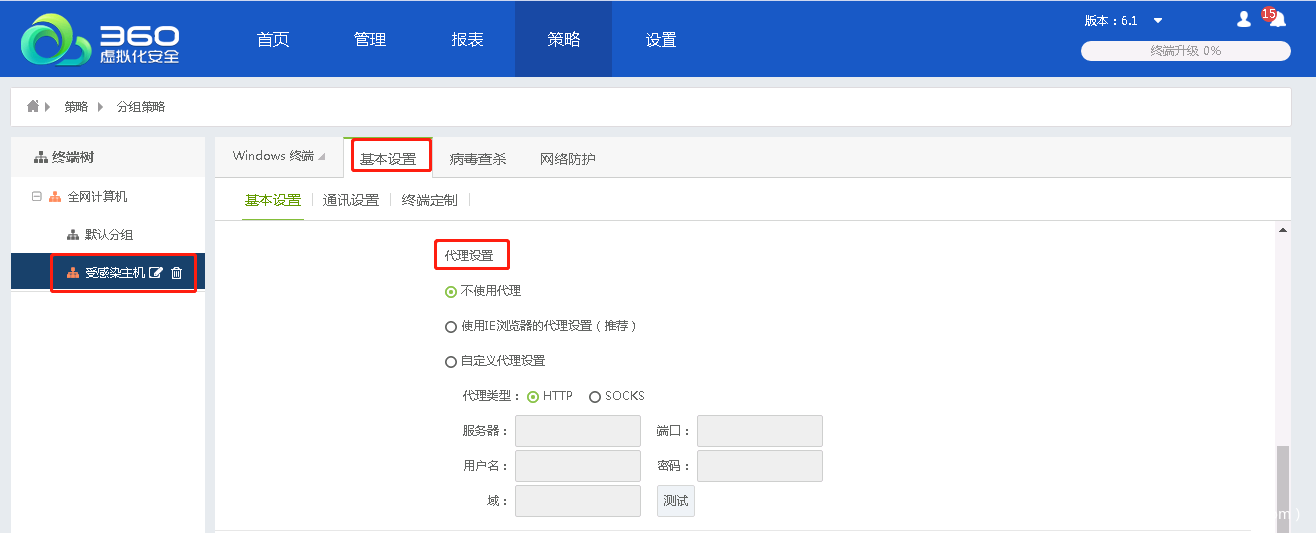
Task: Open the 通讯设置 sub-tab link
Action: pos(351,200)
